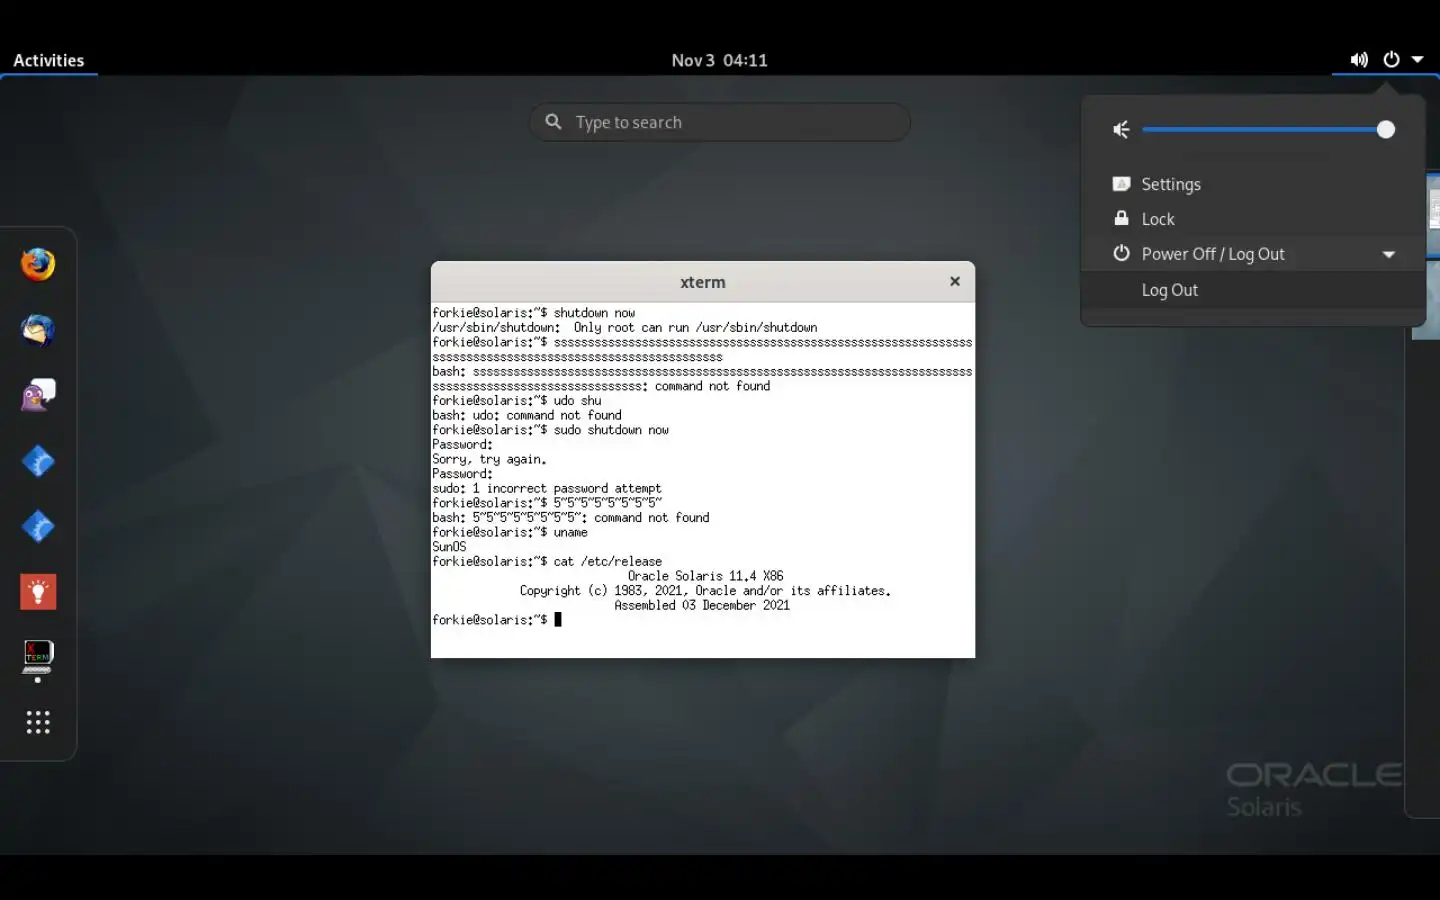This screenshot has width=1440, height=900.
Task: Open Settings from system menu
Action: point(1253,184)
